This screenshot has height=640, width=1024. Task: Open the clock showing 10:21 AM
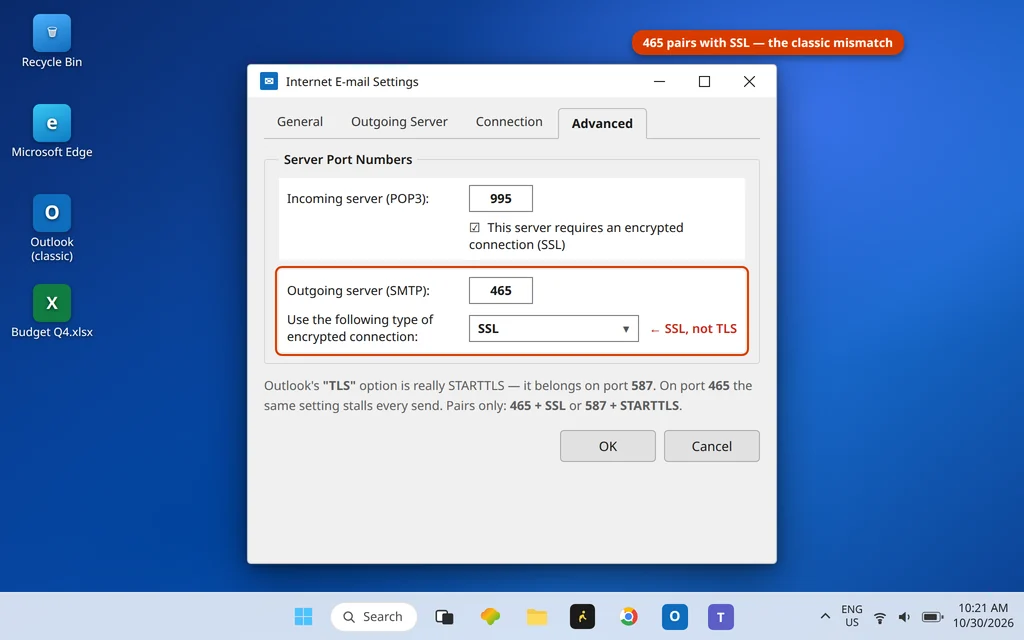click(x=983, y=616)
